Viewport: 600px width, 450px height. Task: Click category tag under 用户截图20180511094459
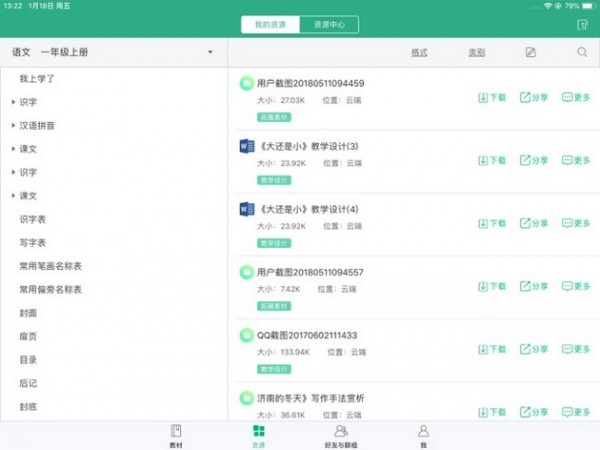tap(274, 117)
